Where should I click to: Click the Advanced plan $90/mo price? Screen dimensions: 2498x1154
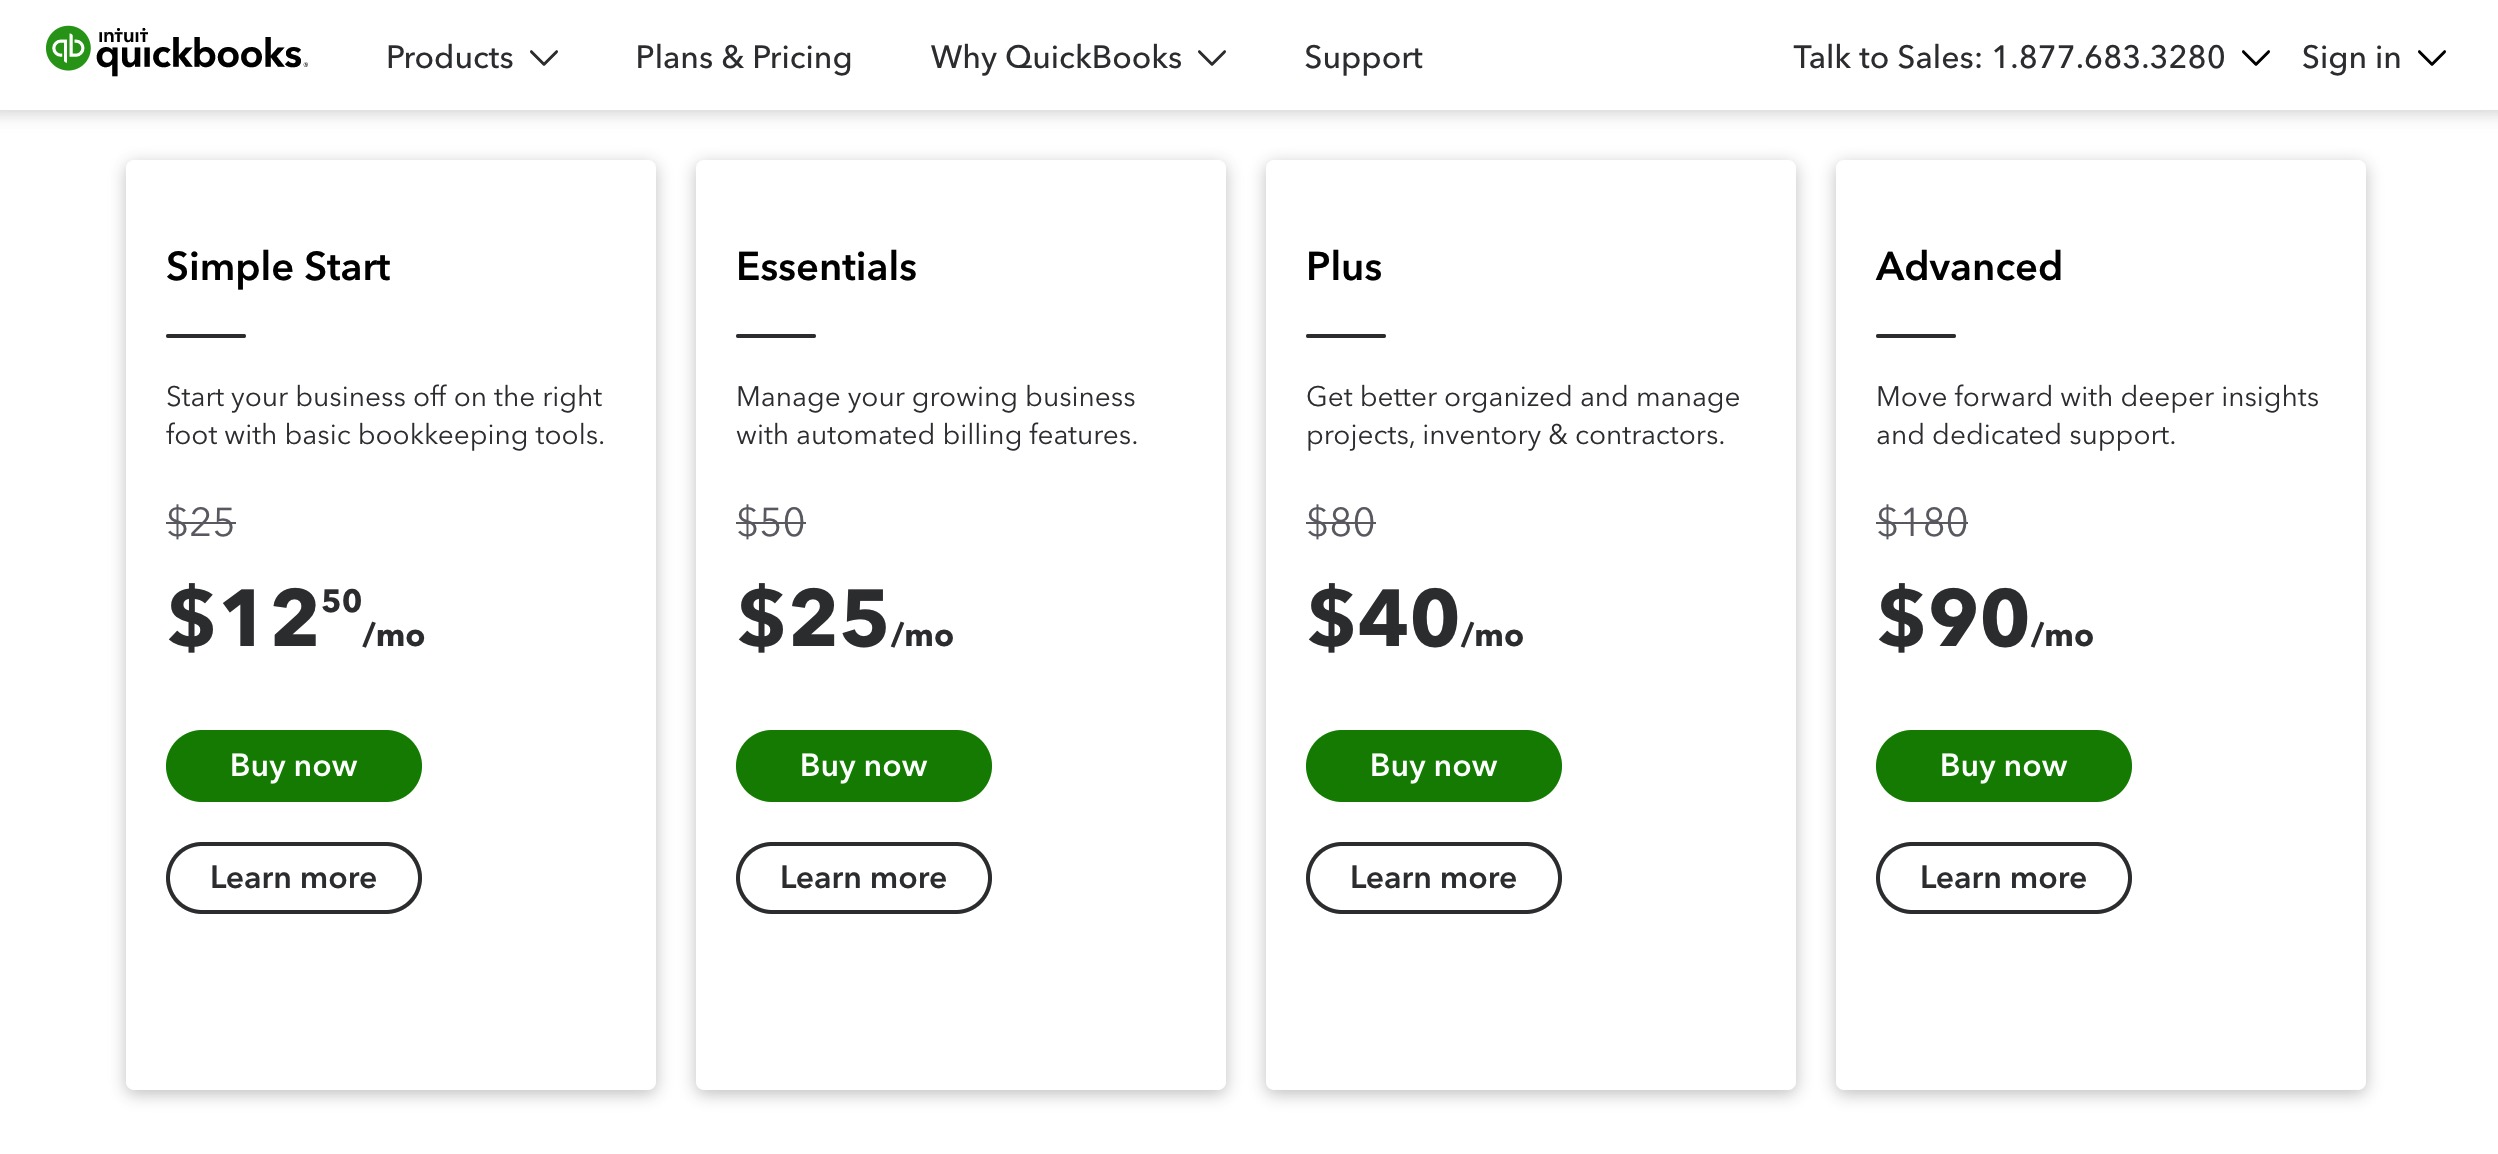tap(1984, 619)
